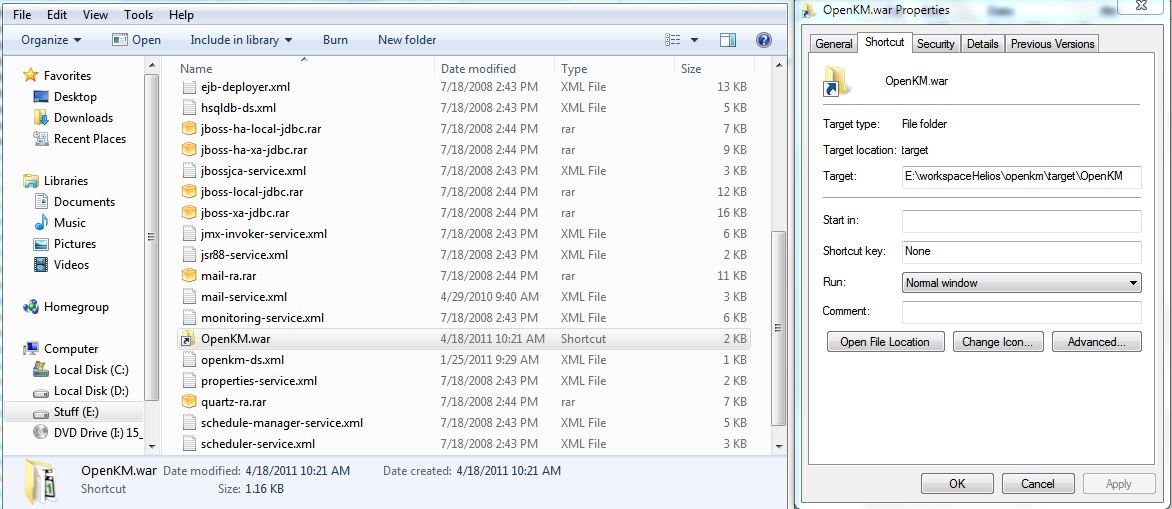Click the DVD Drive (I:) icon
The width and height of the screenshot is (1172, 509).
pyautogui.click(x=41, y=432)
